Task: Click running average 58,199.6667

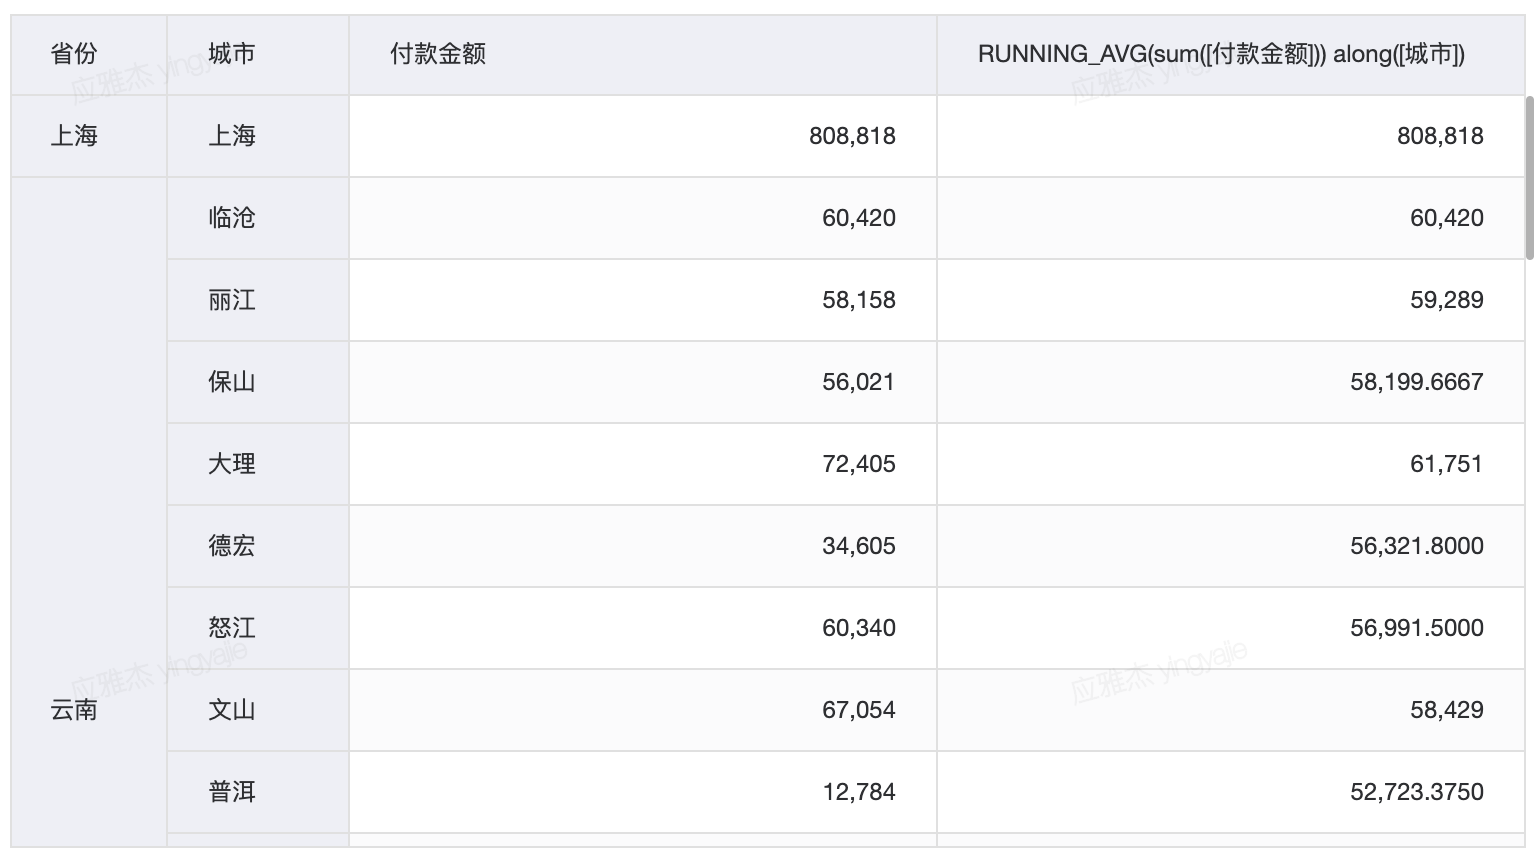Action: [x=1231, y=382]
